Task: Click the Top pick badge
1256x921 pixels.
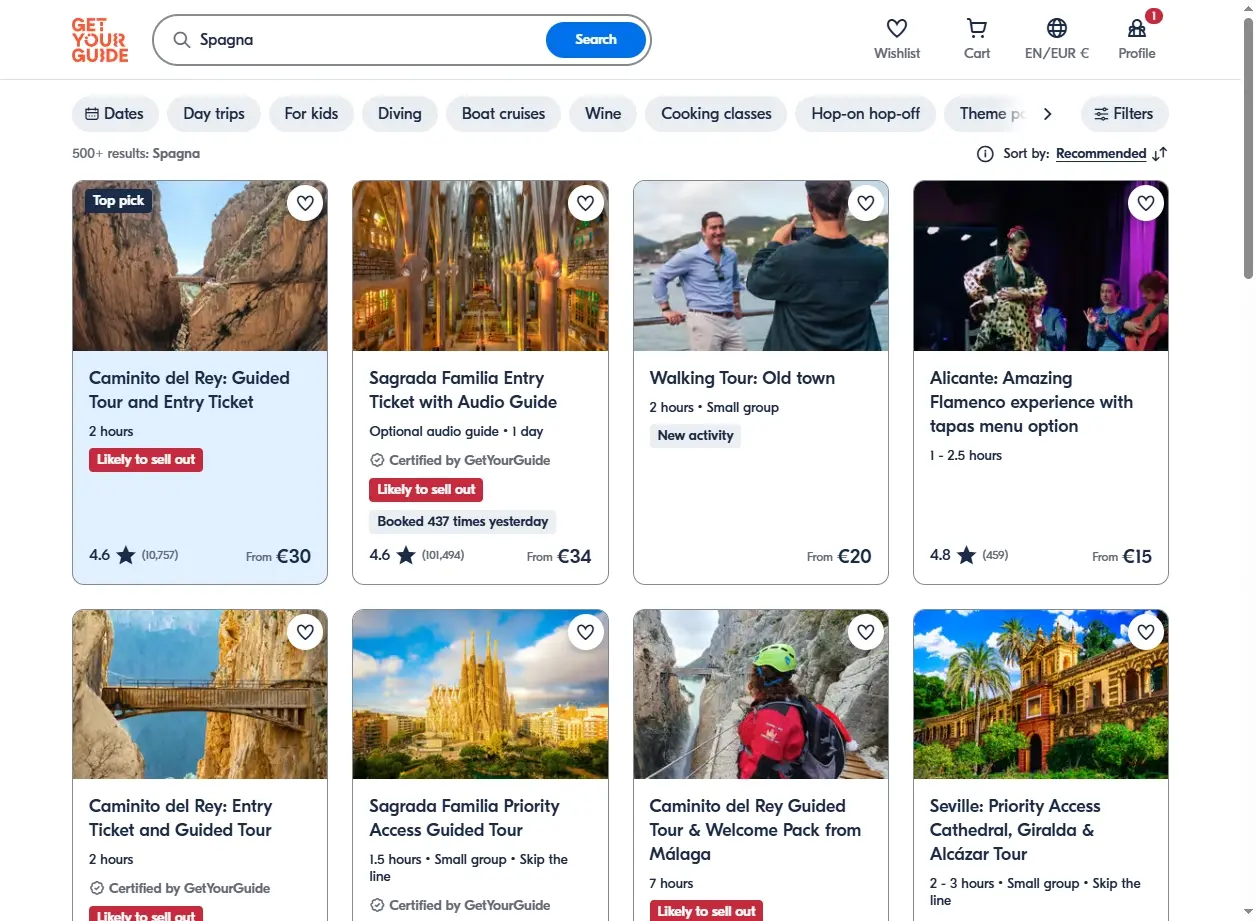Action: 118,201
